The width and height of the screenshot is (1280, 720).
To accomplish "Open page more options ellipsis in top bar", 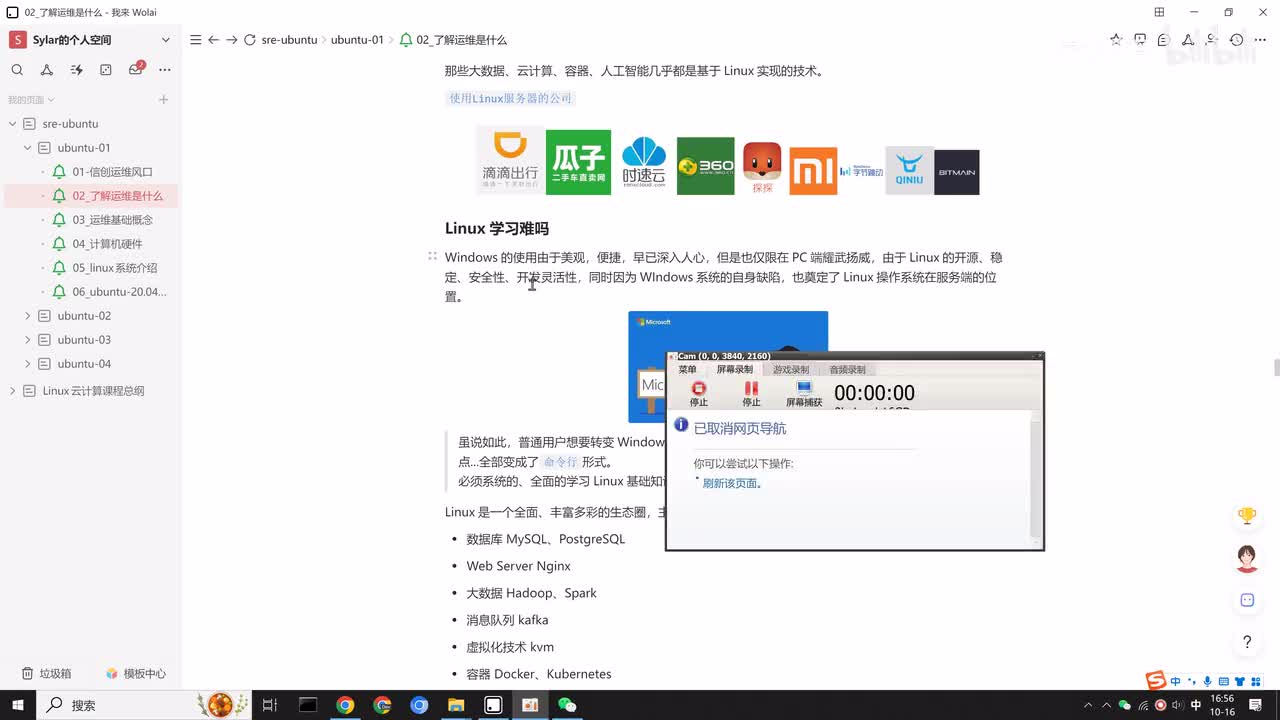I will tap(1261, 40).
